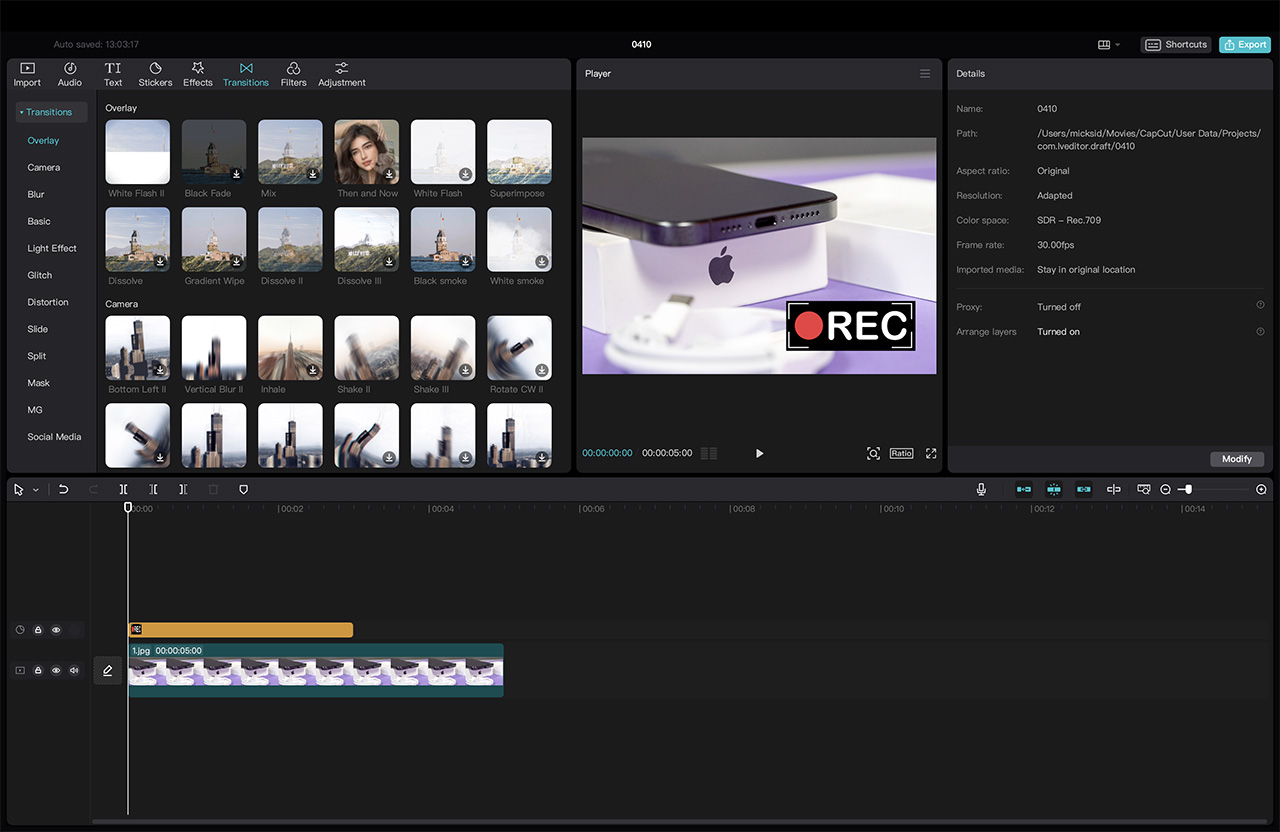
Task: Collapse the Transitions category list
Action: (x=22, y=112)
